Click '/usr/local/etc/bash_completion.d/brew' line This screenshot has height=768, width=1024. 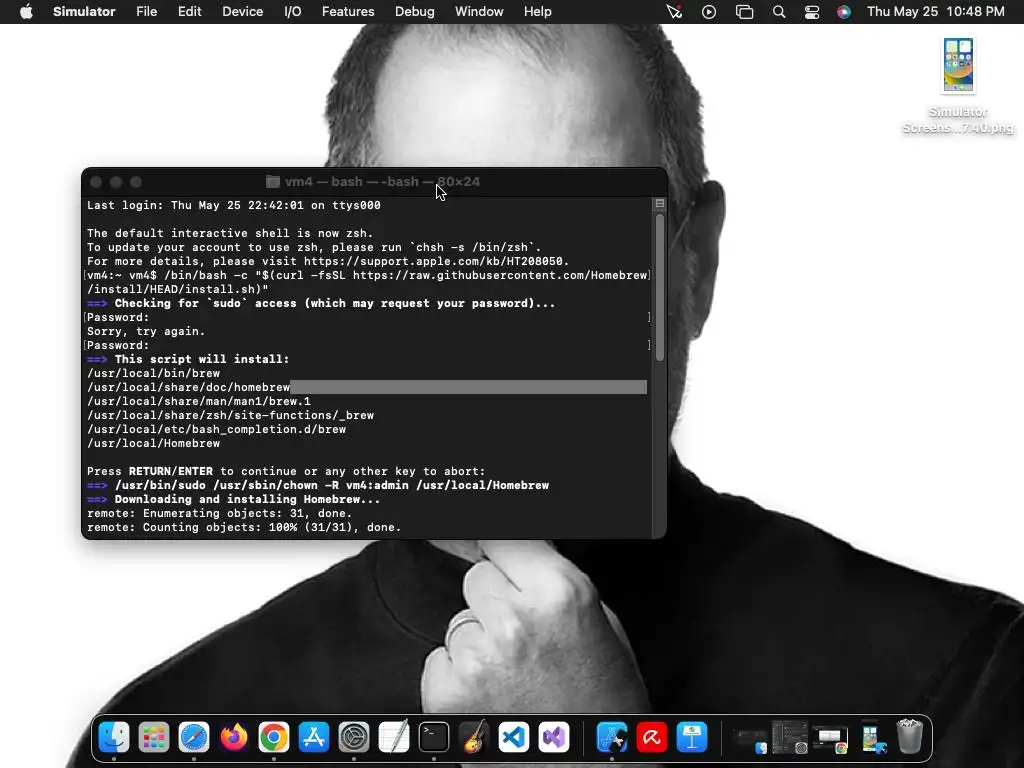(216, 430)
